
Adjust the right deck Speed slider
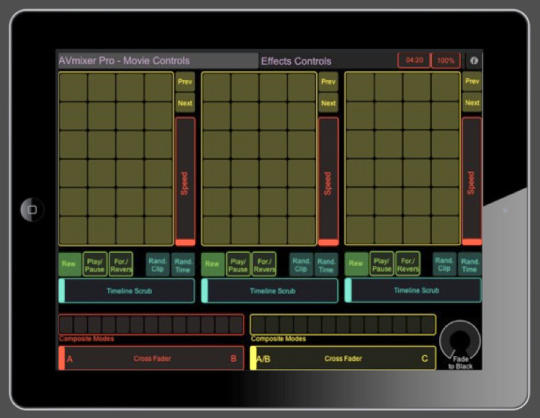click(472, 181)
